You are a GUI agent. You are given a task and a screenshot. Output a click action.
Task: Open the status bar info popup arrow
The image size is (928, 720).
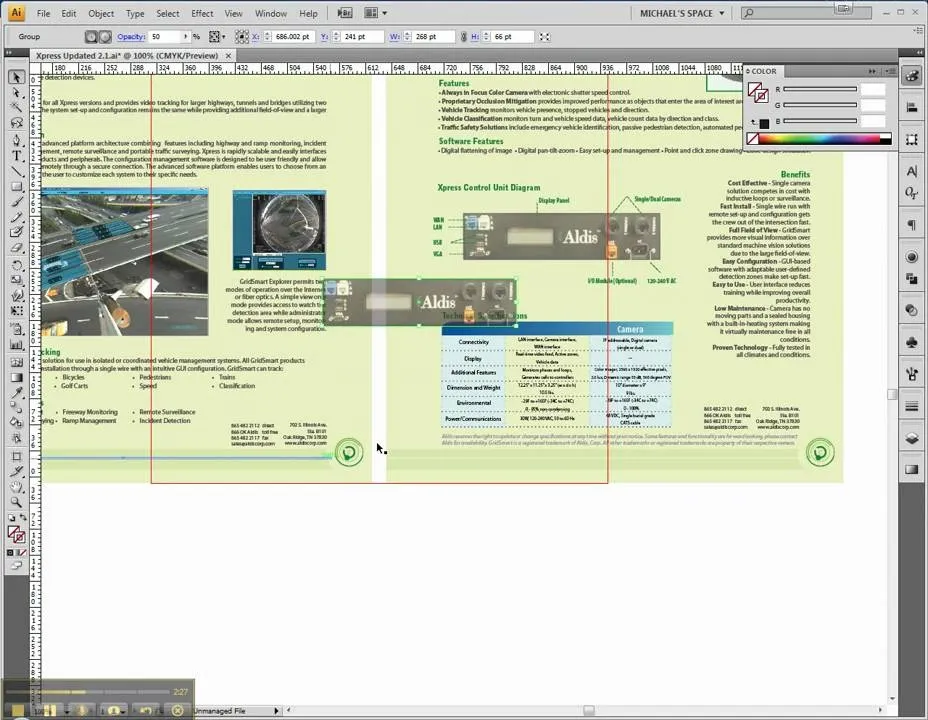click(x=276, y=711)
